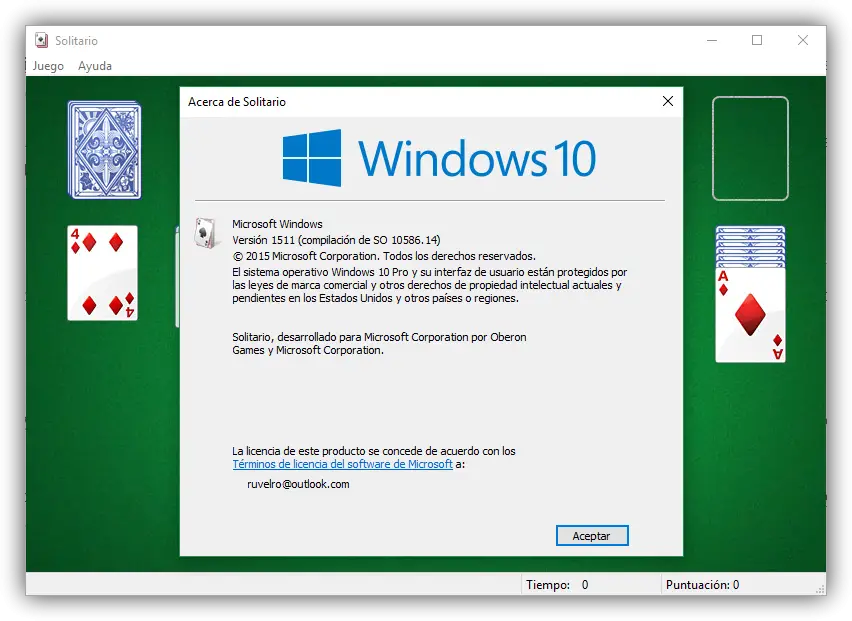The height and width of the screenshot is (621, 852).
Task: Select the four of diamonds card
Action: [x=102, y=273]
